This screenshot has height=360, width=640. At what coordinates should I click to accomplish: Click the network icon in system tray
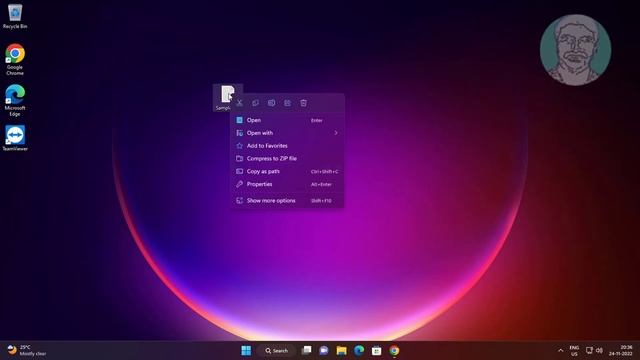[x=589, y=350]
